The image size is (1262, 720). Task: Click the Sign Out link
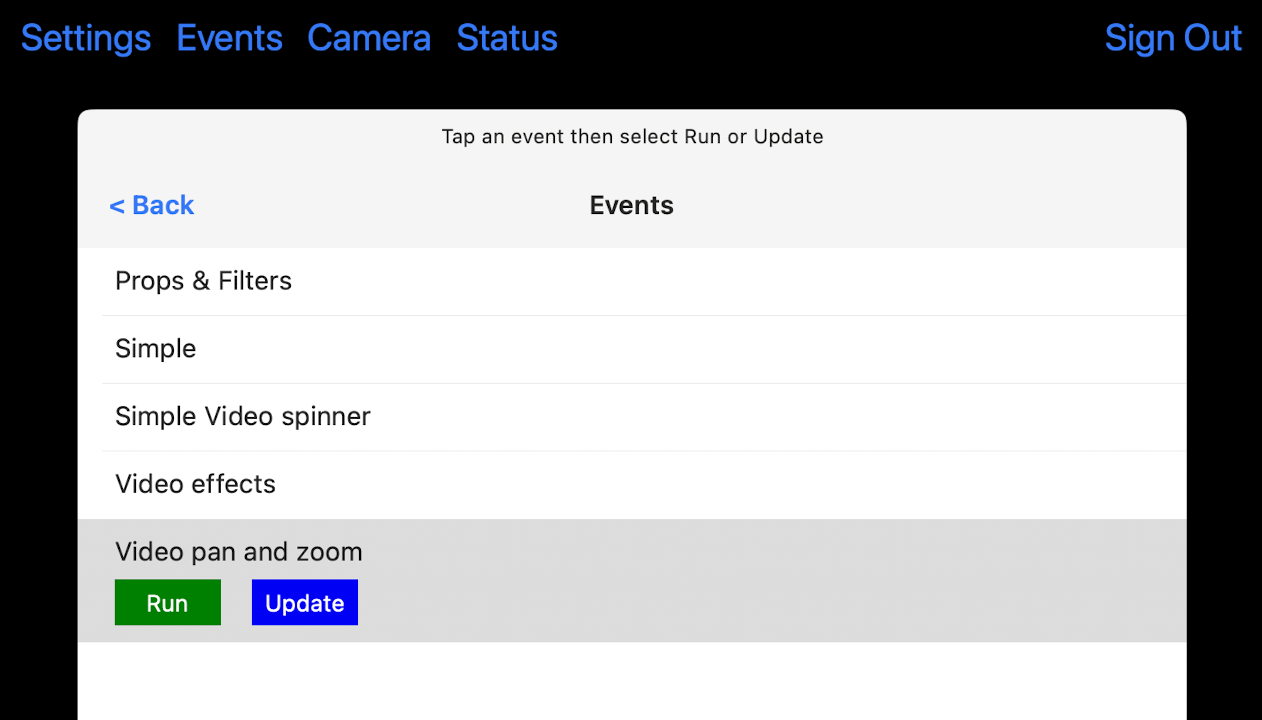pyautogui.click(x=1172, y=38)
